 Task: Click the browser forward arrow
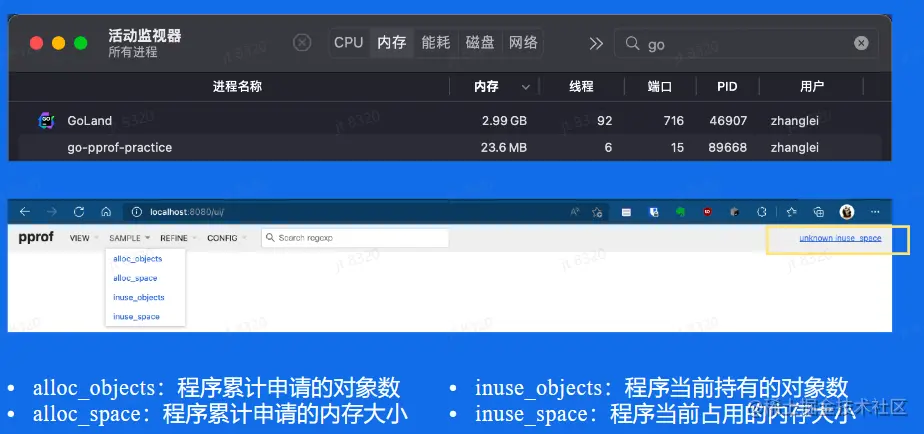pyautogui.click(x=52, y=212)
